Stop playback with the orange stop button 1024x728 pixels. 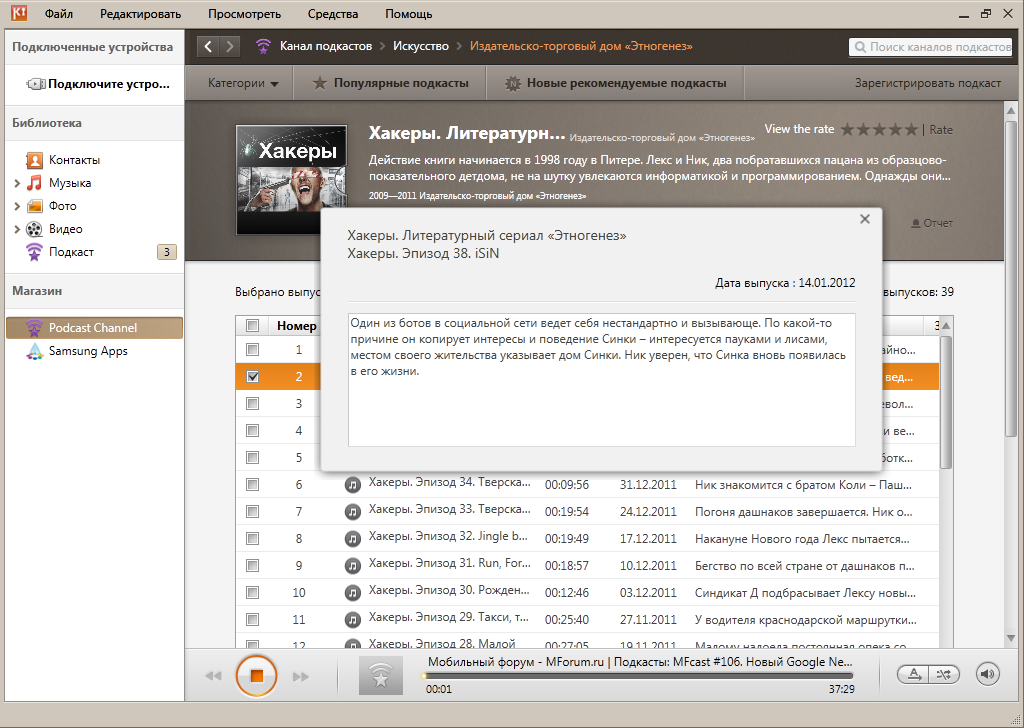coord(257,676)
